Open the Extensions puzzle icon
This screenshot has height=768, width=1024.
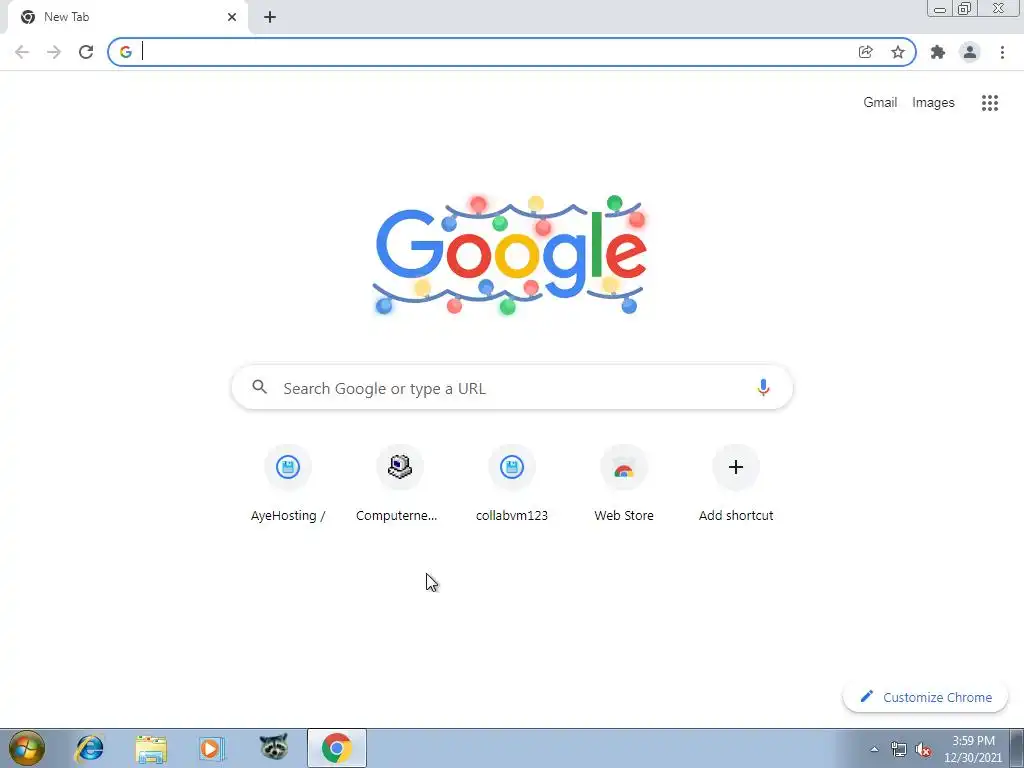tap(938, 52)
